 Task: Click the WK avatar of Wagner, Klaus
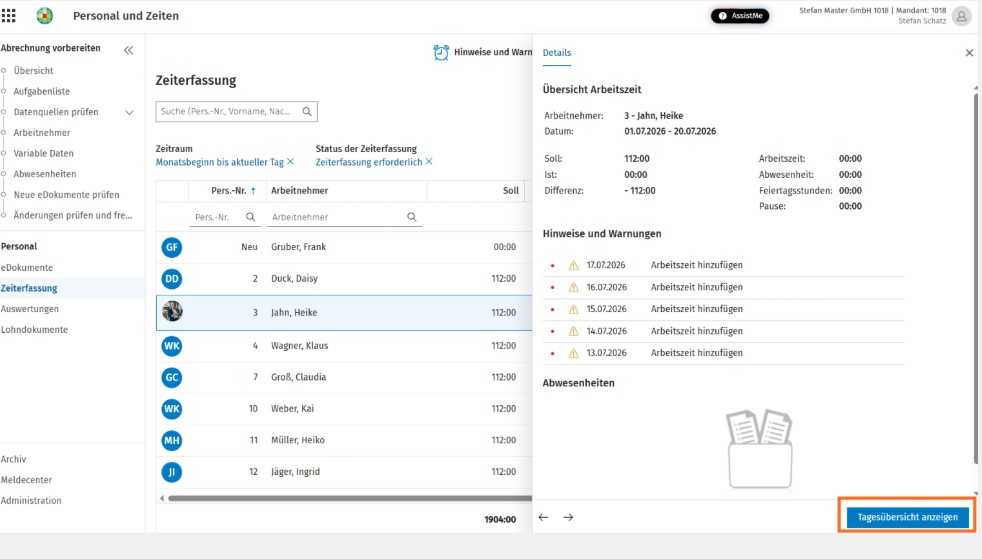(172, 346)
